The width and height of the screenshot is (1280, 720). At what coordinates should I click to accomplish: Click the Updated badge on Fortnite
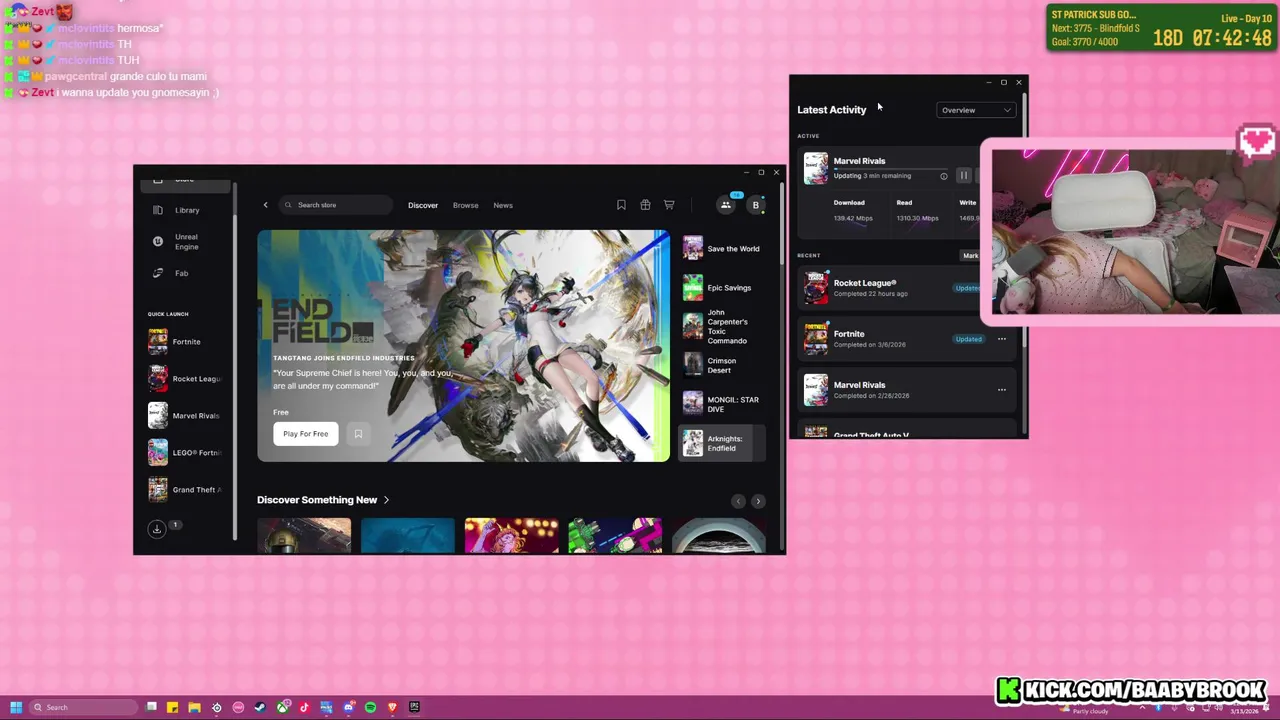968,339
